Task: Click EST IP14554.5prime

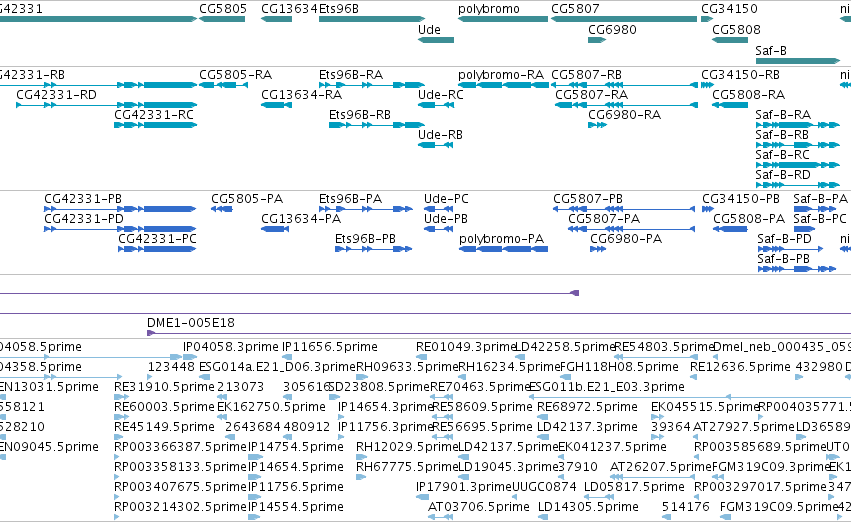Action: tap(296, 507)
